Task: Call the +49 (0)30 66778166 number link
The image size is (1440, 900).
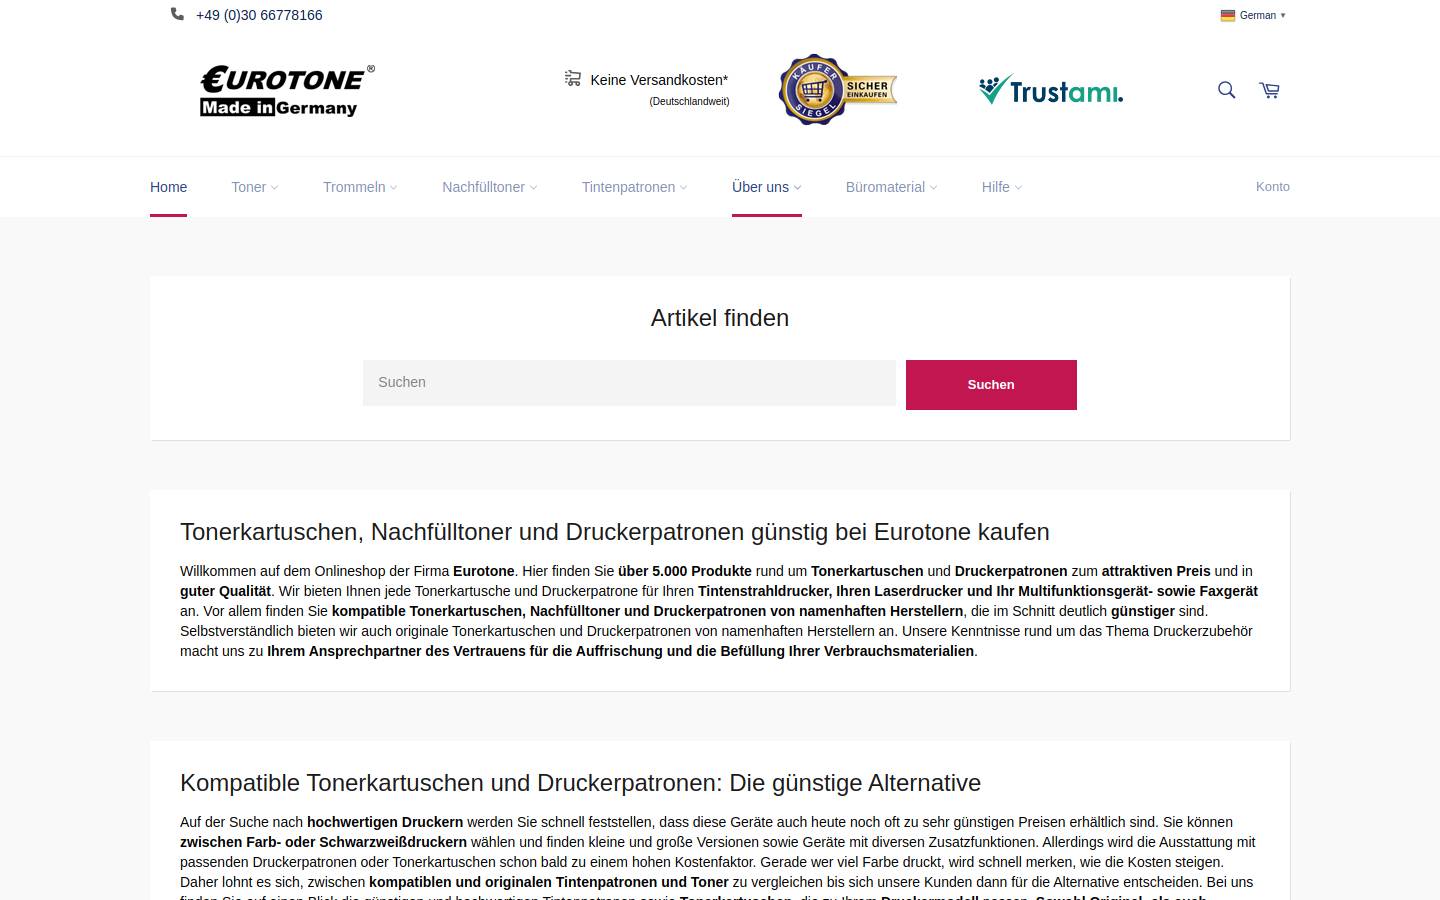Action: tap(259, 15)
